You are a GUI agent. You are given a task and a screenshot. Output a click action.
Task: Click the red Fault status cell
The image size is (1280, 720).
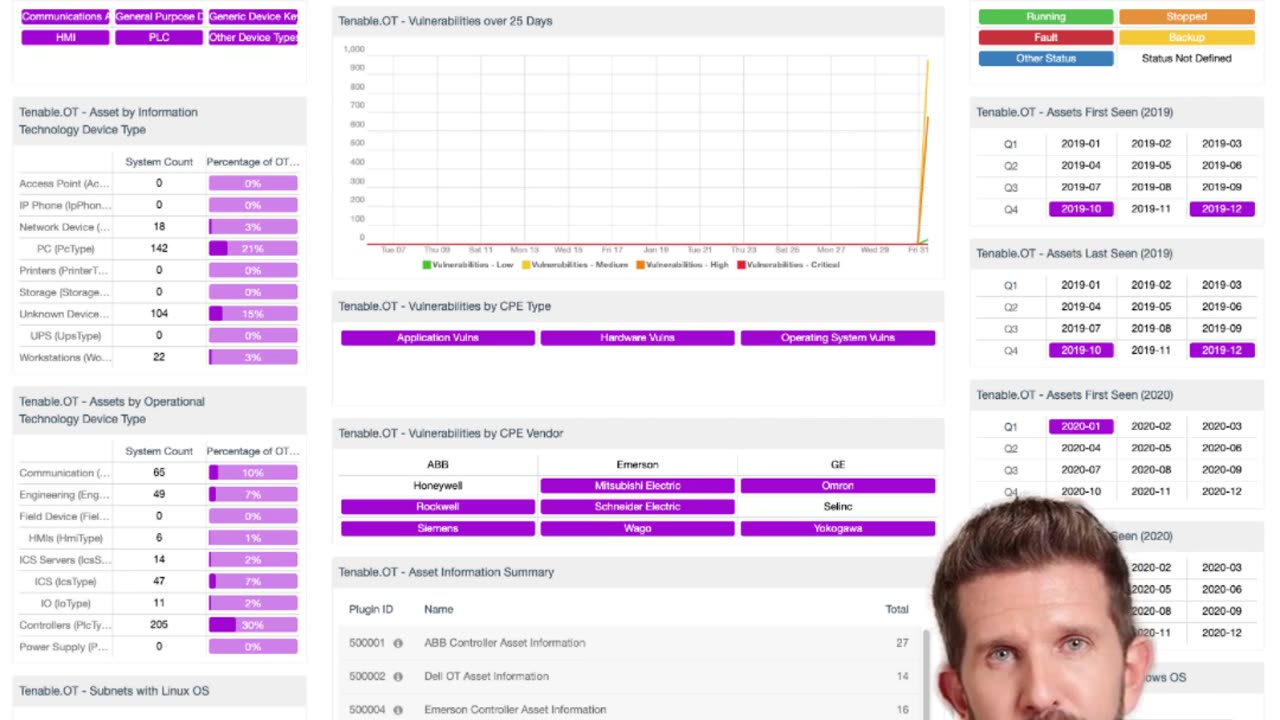tap(1046, 38)
